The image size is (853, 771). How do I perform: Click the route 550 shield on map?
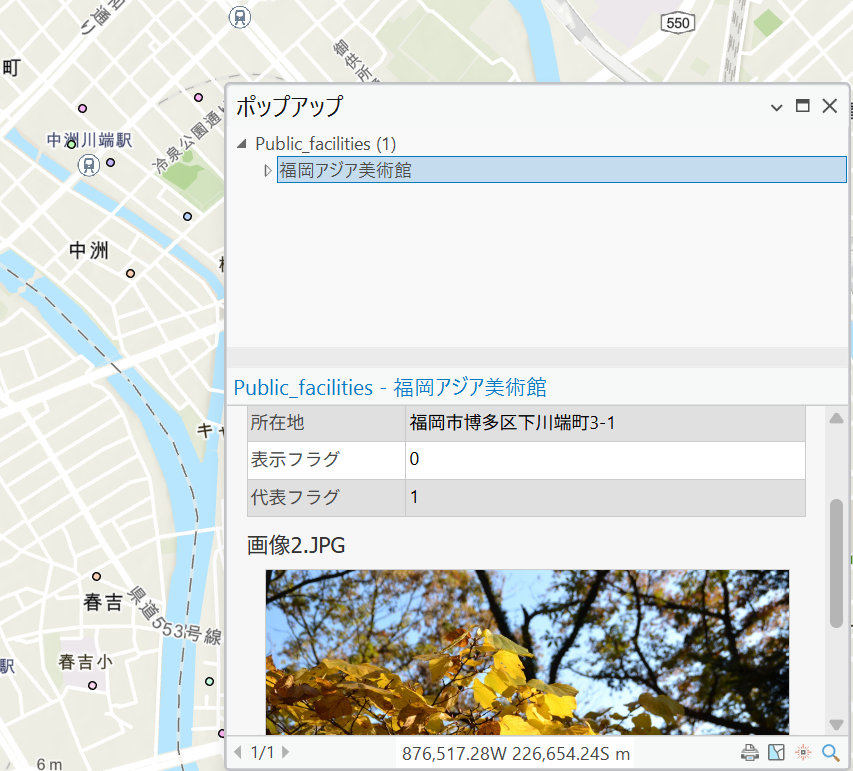(x=677, y=21)
